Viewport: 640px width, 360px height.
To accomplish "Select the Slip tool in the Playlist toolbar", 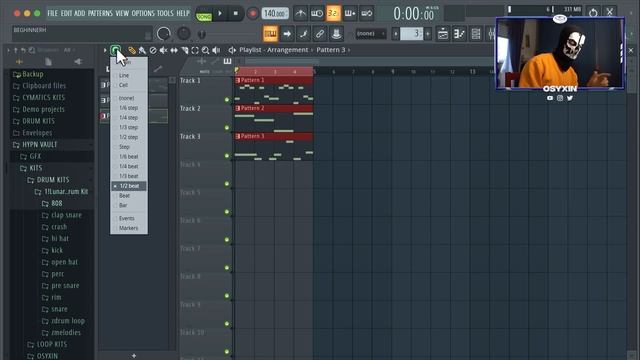I will click(174, 50).
